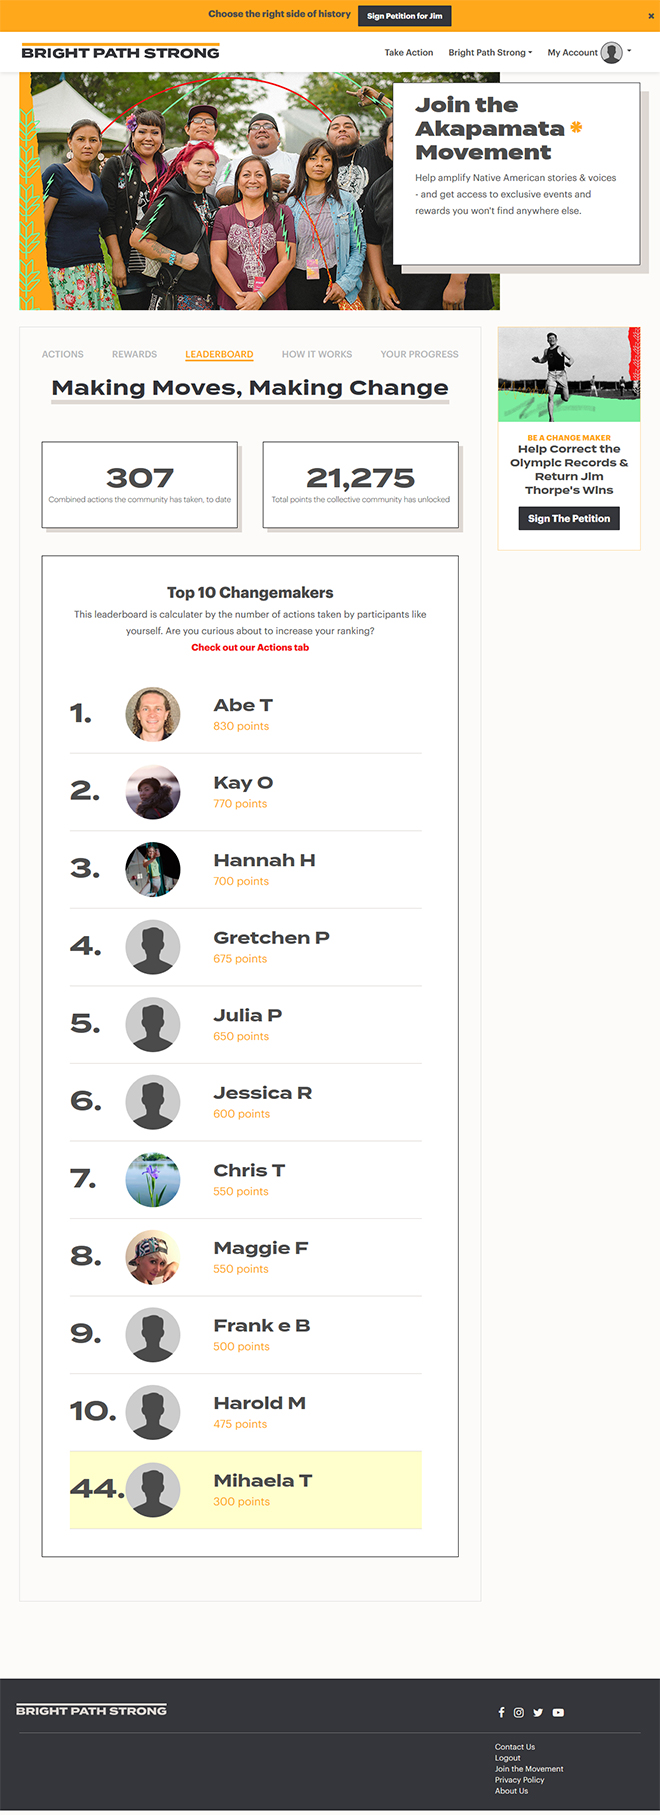Close the orange petition banner

pos(651,16)
